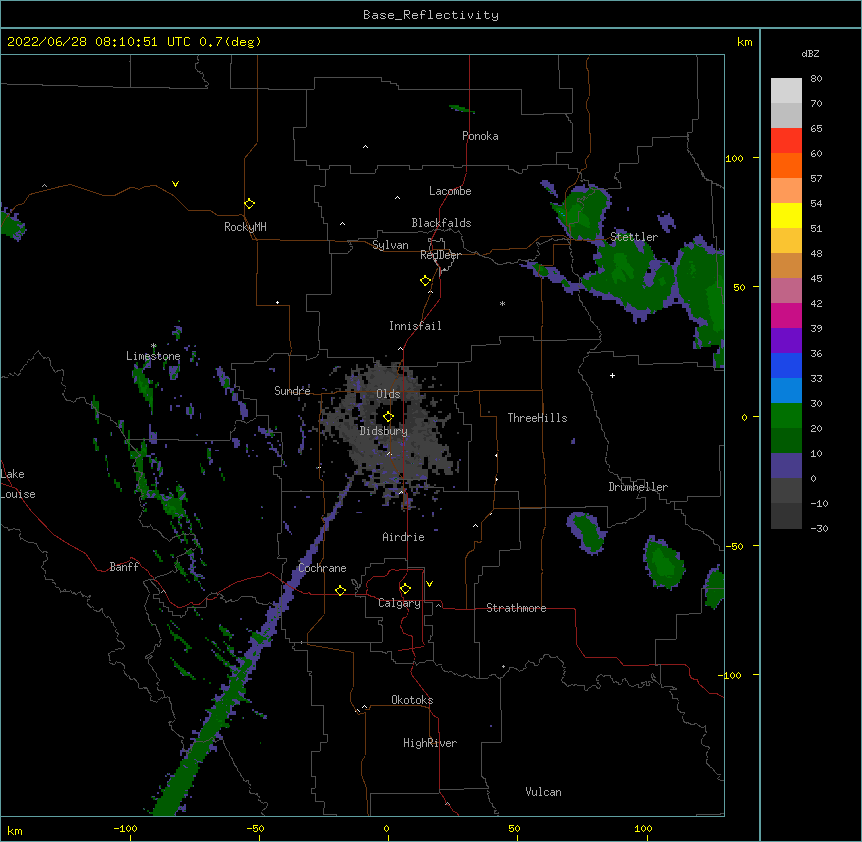Viewport: 862px width, 842px height.
Task: Click the Calgary city label
Action: 399,603
